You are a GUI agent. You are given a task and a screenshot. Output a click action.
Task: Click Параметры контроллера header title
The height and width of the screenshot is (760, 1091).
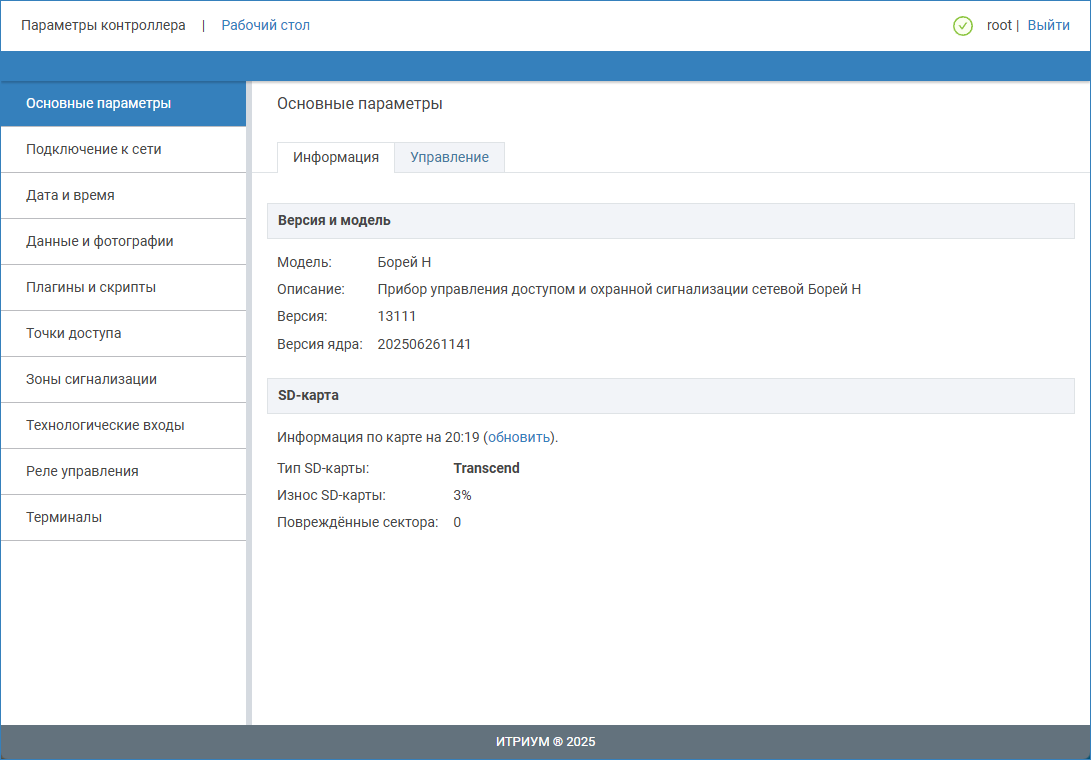pos(103,26)
